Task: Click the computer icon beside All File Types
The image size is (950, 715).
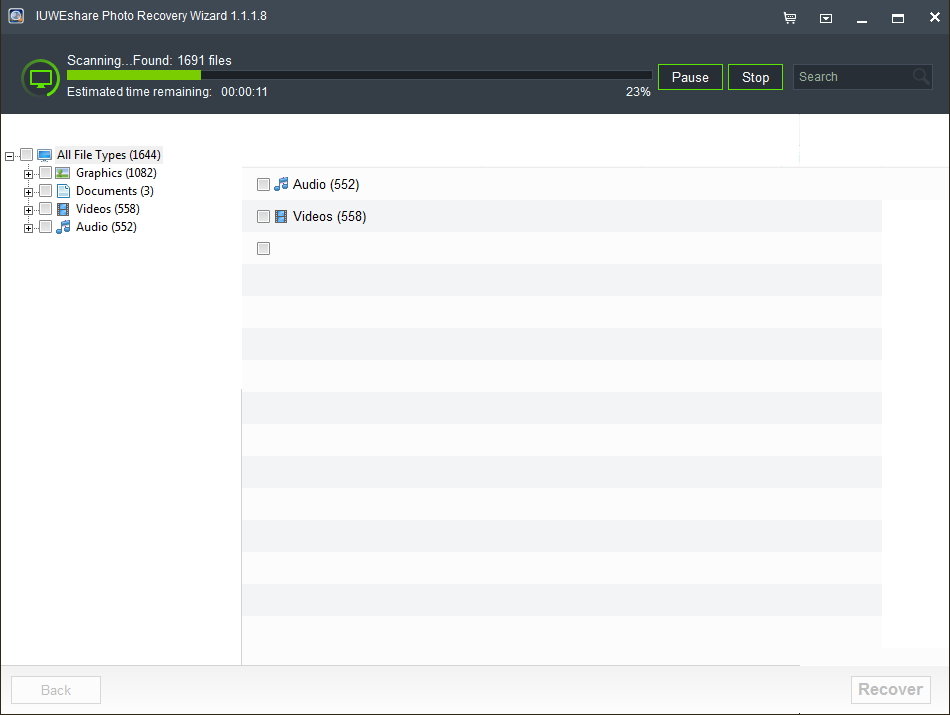Action: [44, 155]
